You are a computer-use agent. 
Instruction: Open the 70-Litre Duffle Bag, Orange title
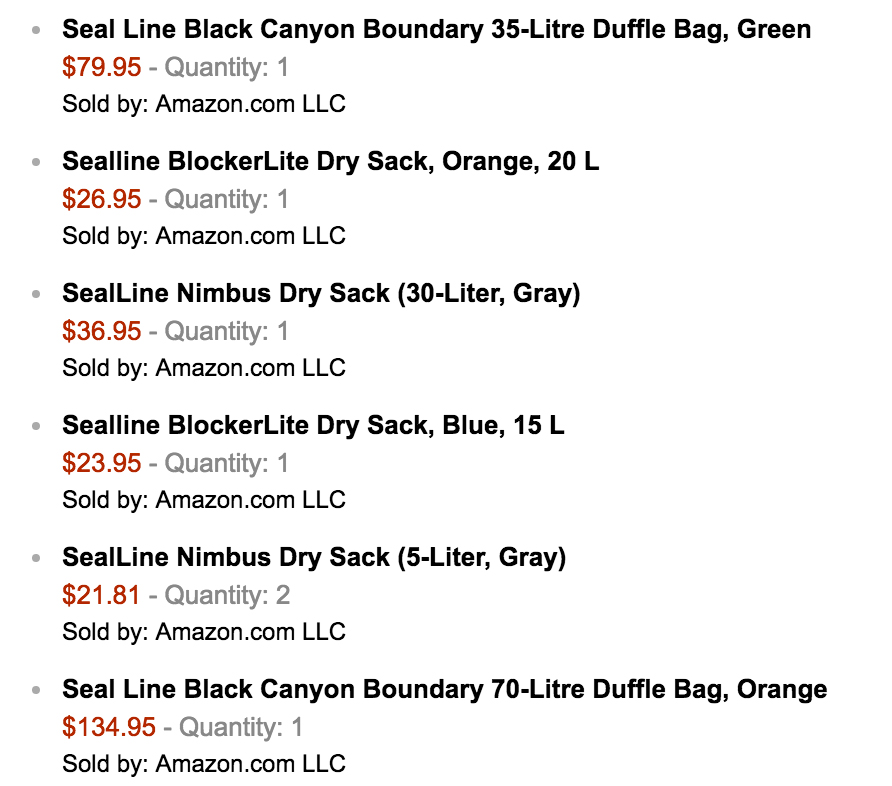tap(444, 689)
